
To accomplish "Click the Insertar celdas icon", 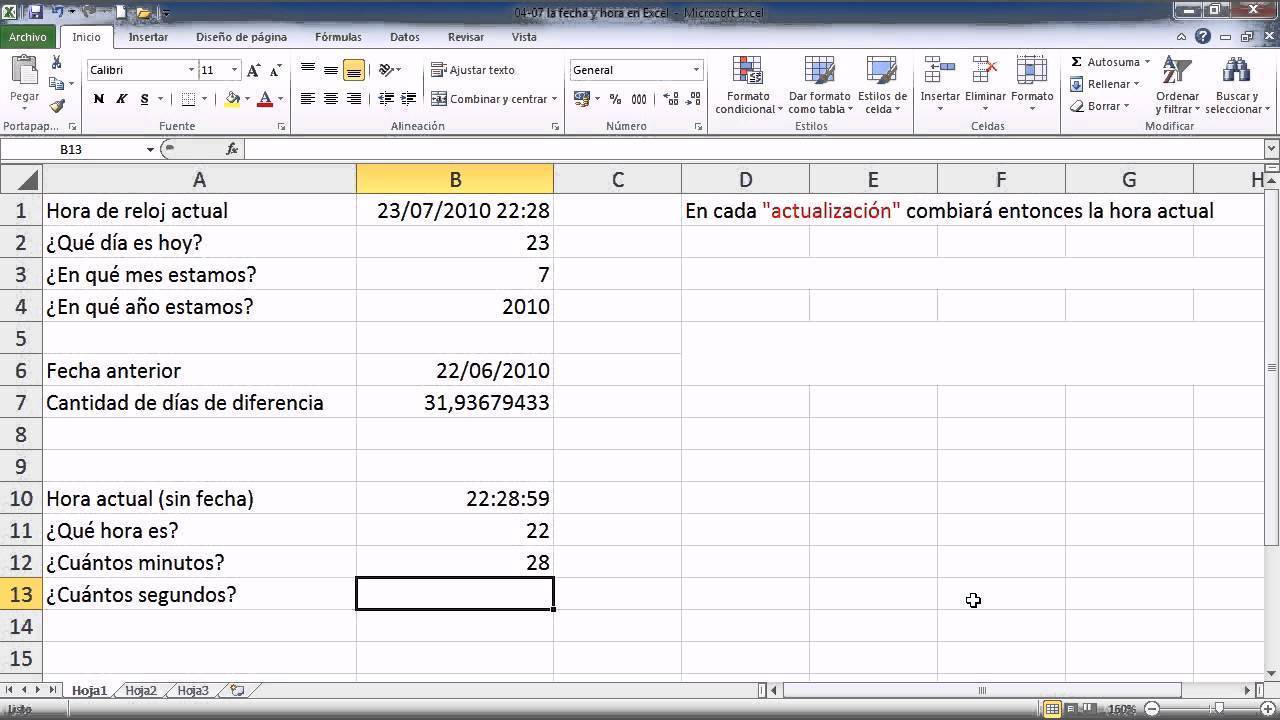I will click(940, 70).
